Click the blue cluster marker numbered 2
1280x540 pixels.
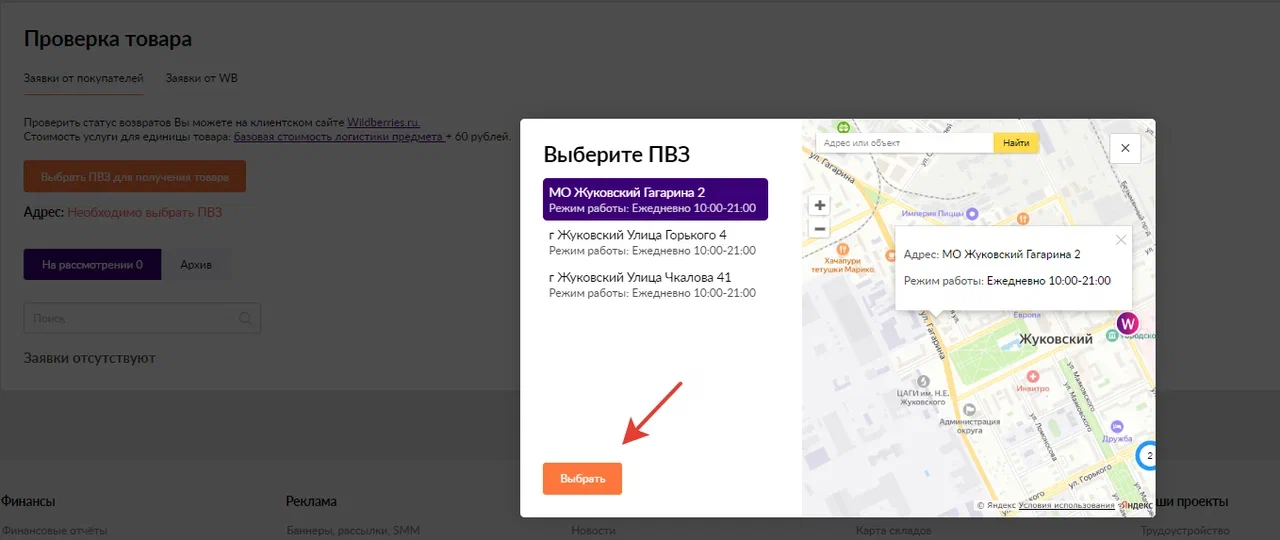[1148, 456]
